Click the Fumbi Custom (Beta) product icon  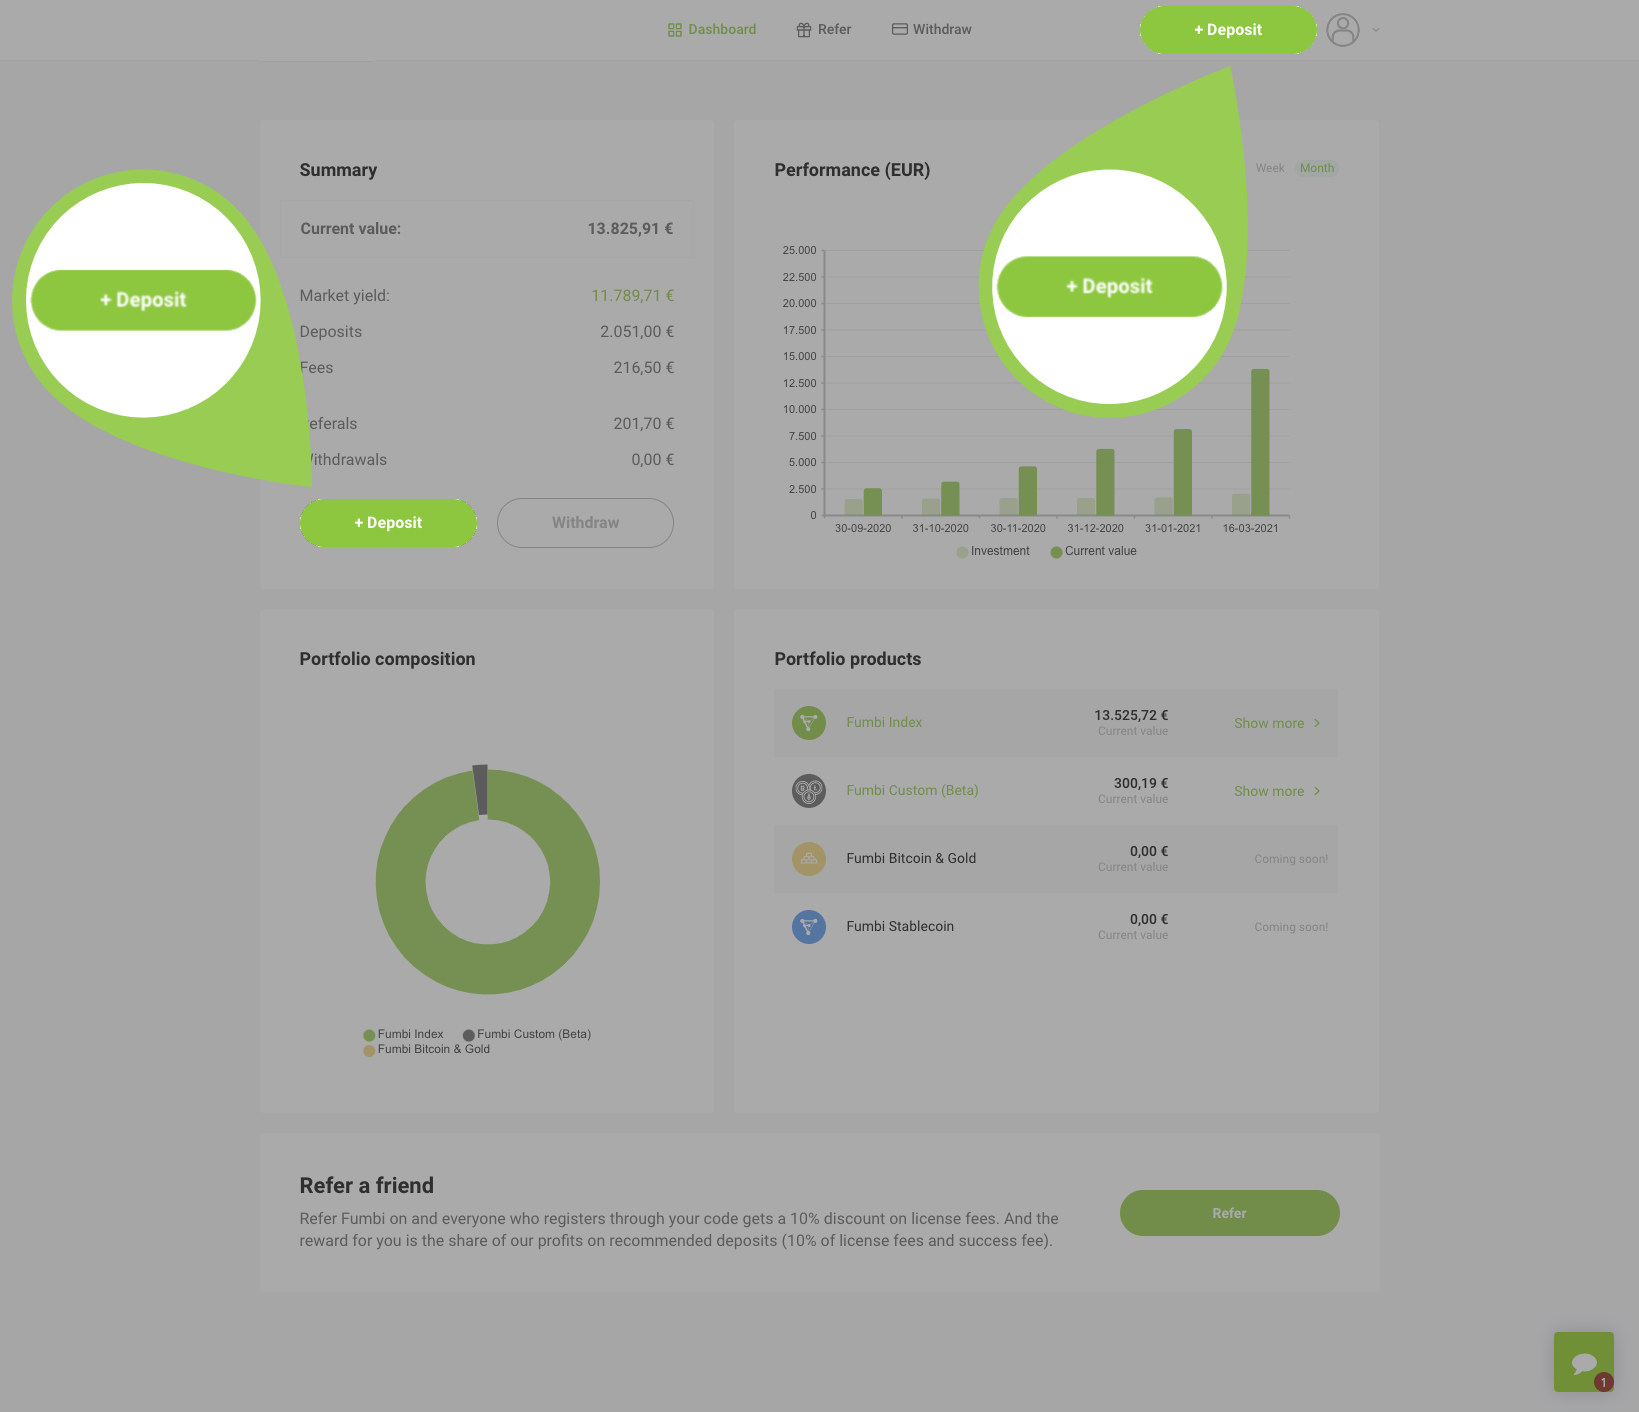pyautogui.click(x=808, y=791)
